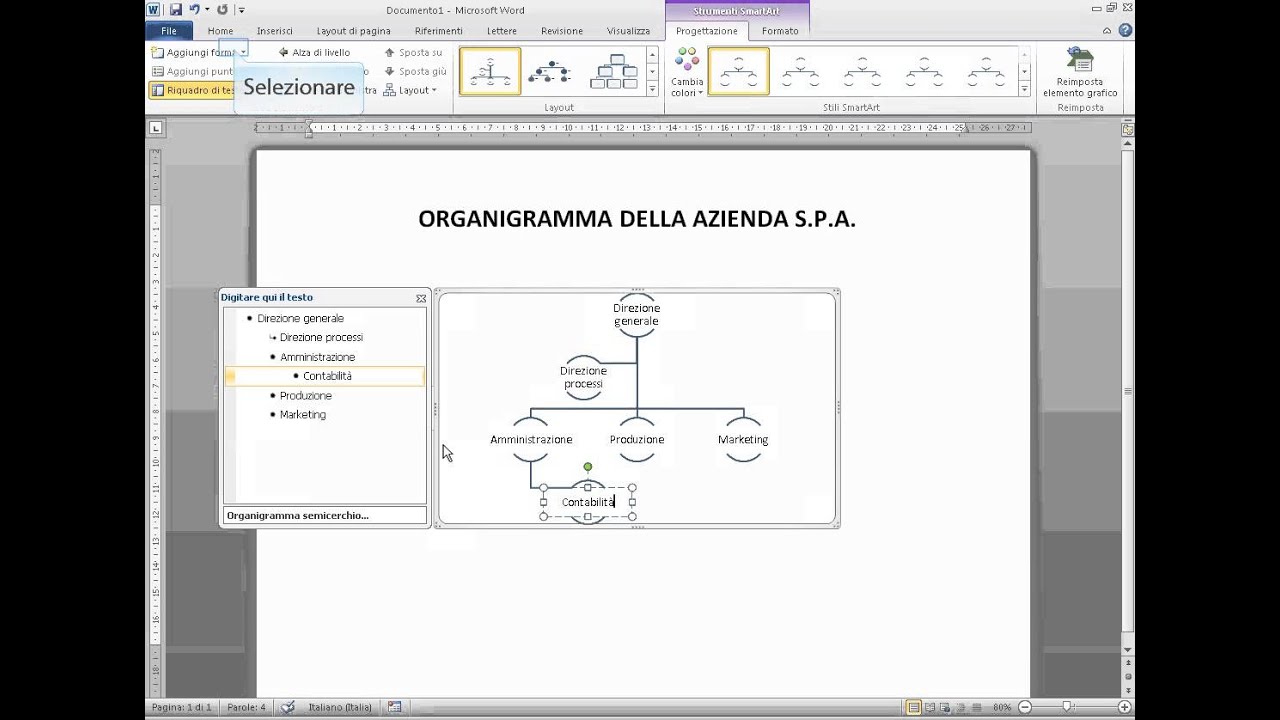The width and height of the screenshot is (1280, 720).
Task: Click Marketing shape in diagram
Action: click(743, 439)
